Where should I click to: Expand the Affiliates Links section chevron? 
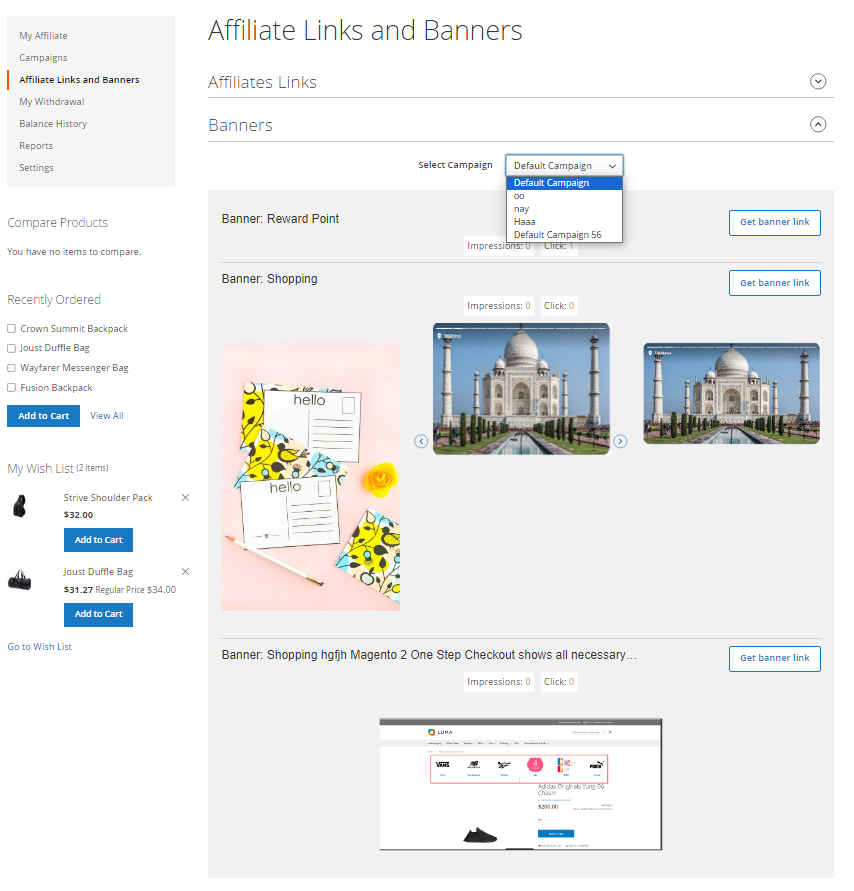[818, 82]
